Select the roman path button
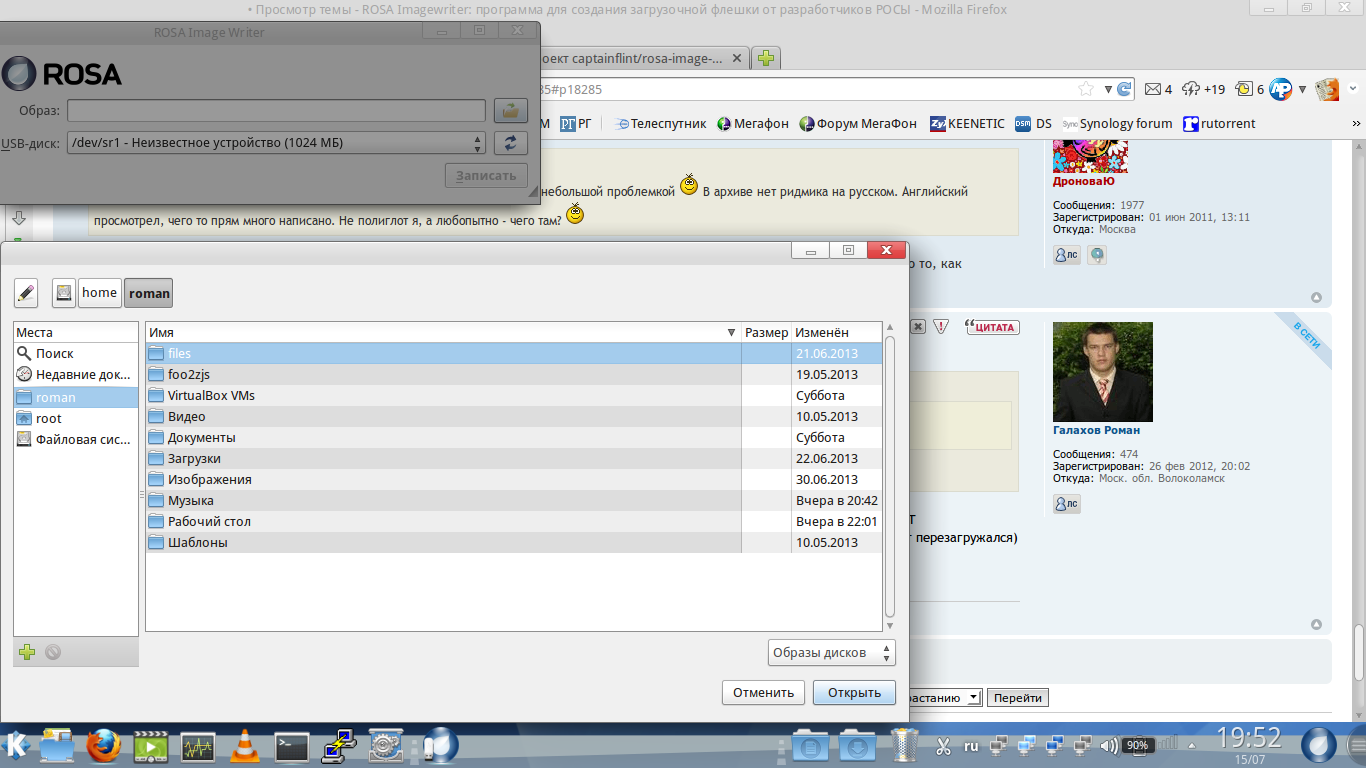This screenshot has height=768, width=1366. [x=149, y=293]
